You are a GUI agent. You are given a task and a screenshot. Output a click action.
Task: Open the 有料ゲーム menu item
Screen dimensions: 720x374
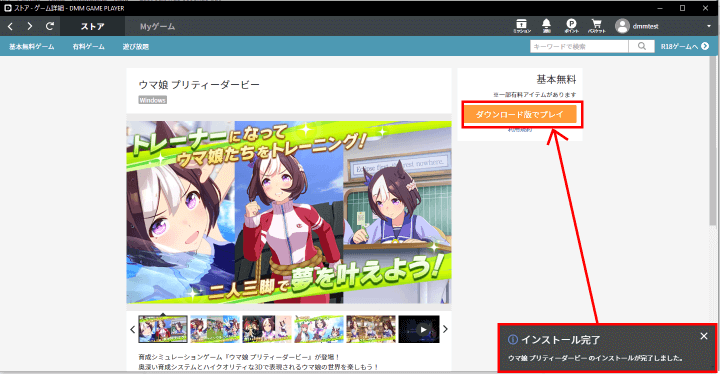pos(89,46)
